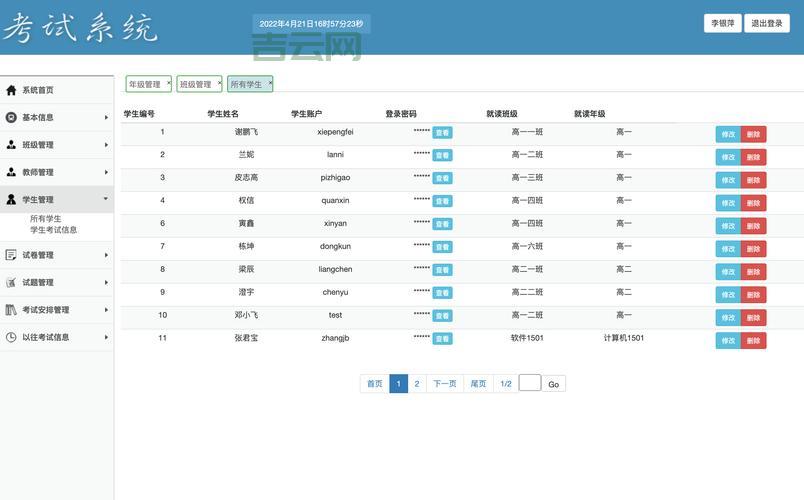
Task: Open 所有学生 submenu item
Action: (46, 218)
